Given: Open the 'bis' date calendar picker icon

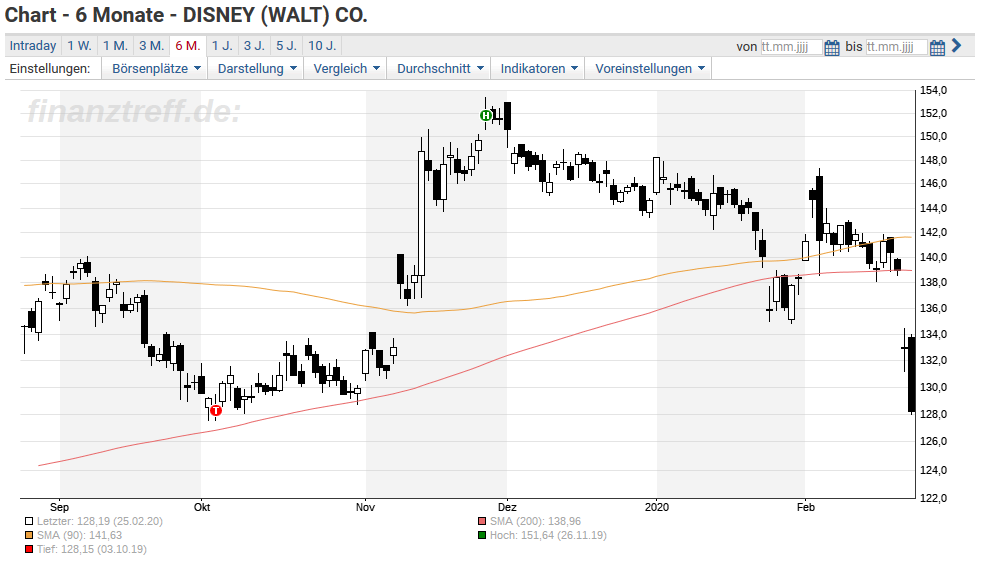Looking at the screenshot, I should pos(937,47).
